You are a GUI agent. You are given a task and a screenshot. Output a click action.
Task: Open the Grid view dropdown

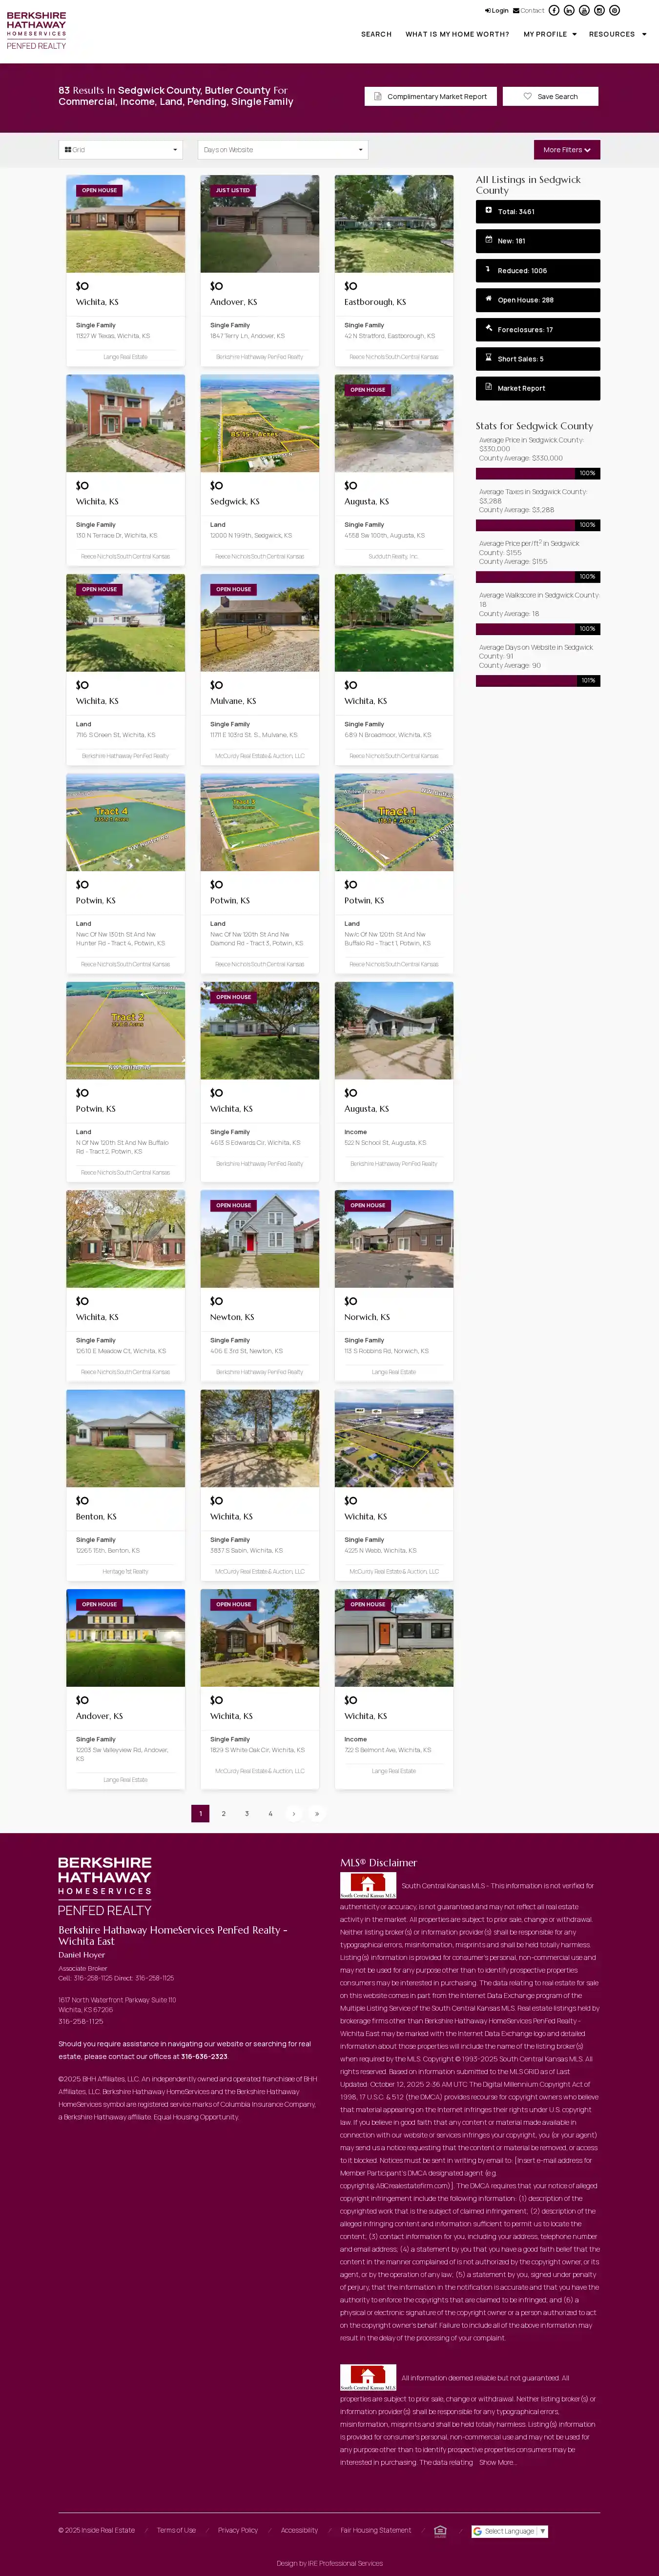point(120,150)
